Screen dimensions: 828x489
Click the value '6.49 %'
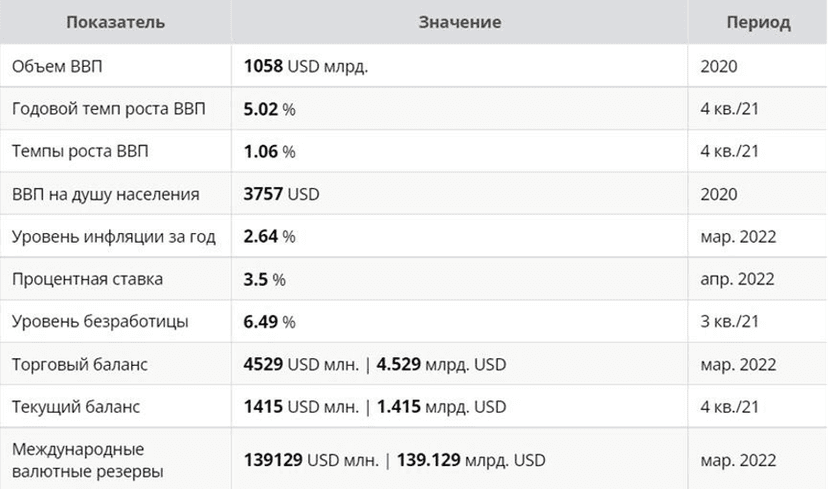click(269, 322)
